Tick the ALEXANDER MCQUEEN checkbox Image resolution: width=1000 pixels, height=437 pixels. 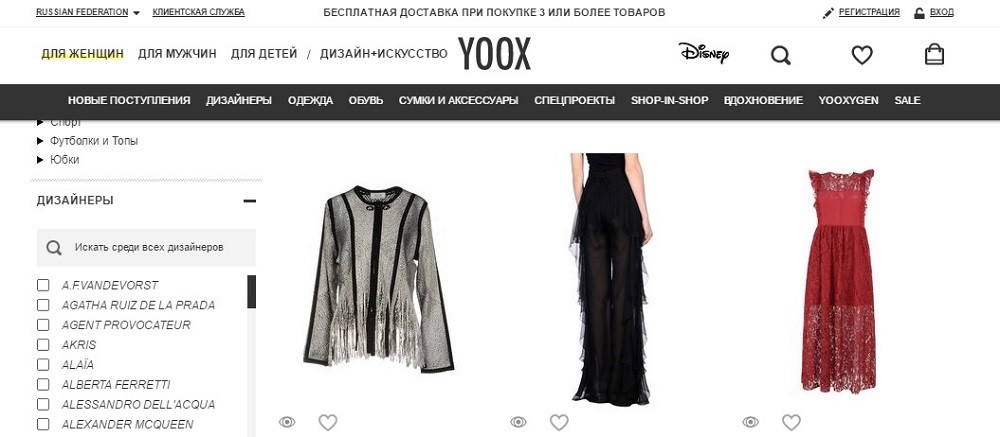(x=43, y=424)
